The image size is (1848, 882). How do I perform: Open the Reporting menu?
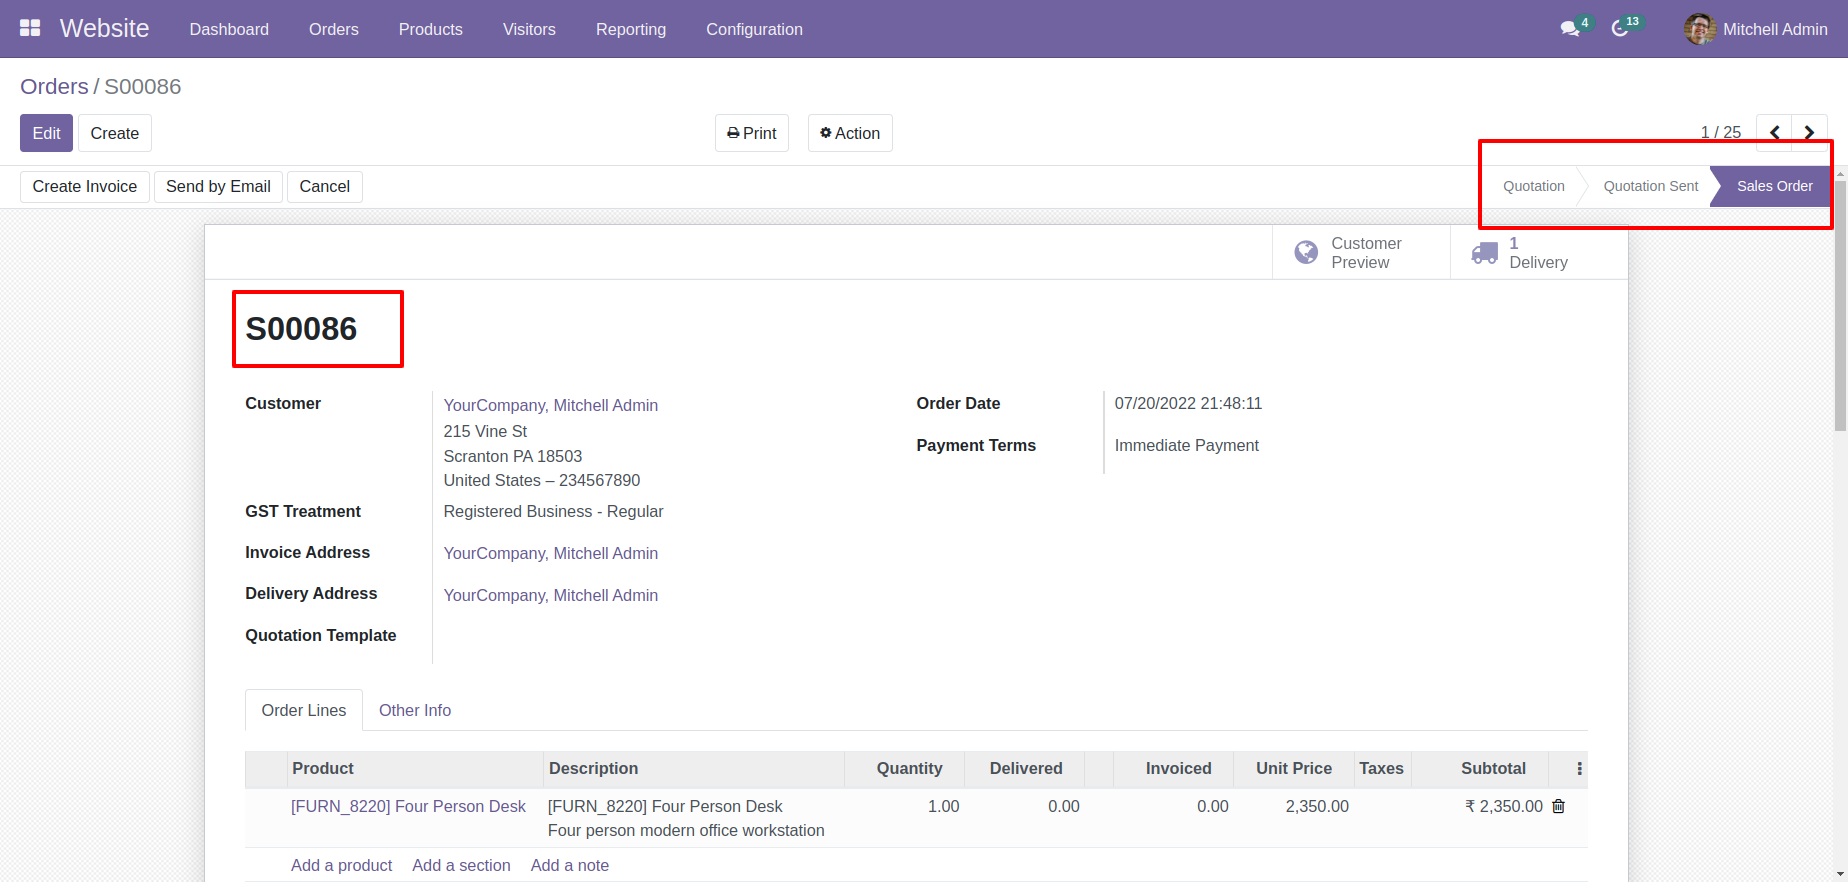(x=630, y=29)
